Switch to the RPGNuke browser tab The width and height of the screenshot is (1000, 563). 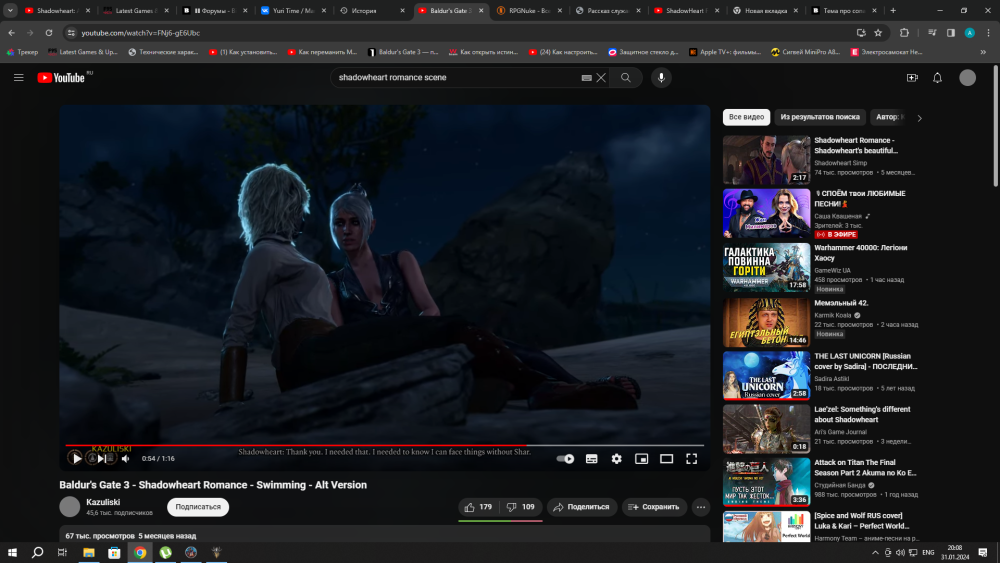click(531, 10)
